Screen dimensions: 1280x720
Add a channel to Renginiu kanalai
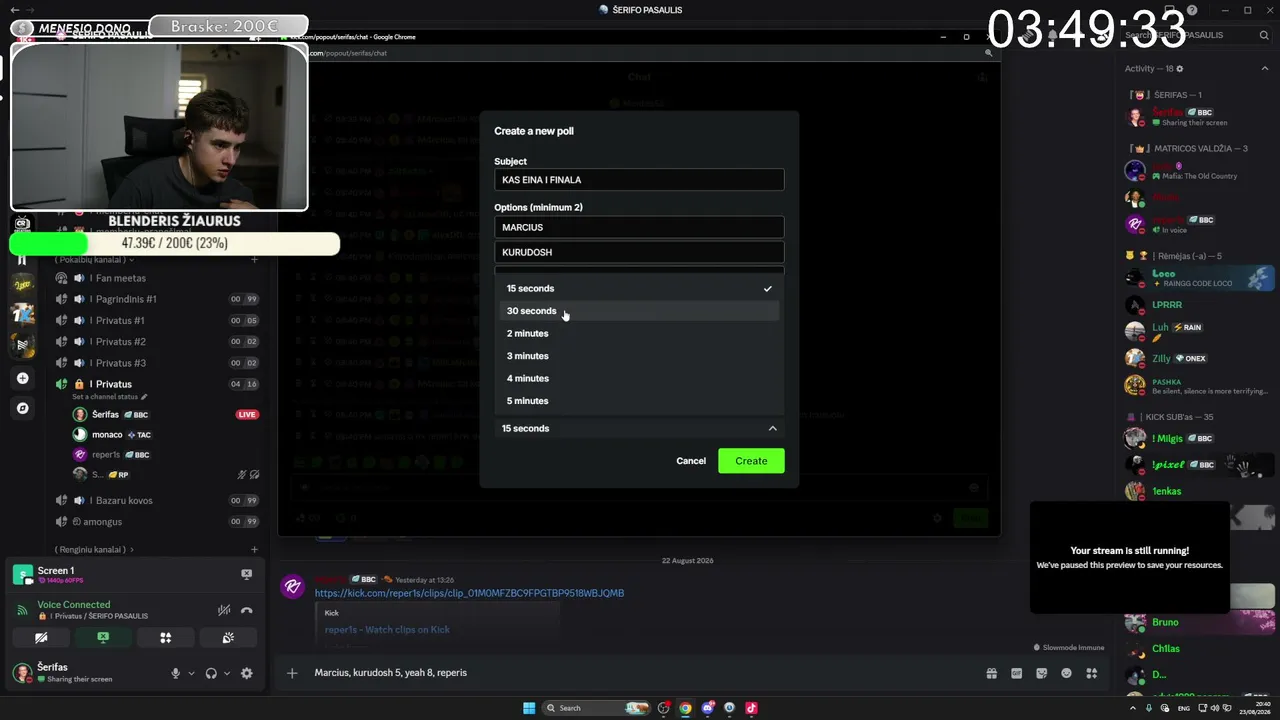point(254,549)
